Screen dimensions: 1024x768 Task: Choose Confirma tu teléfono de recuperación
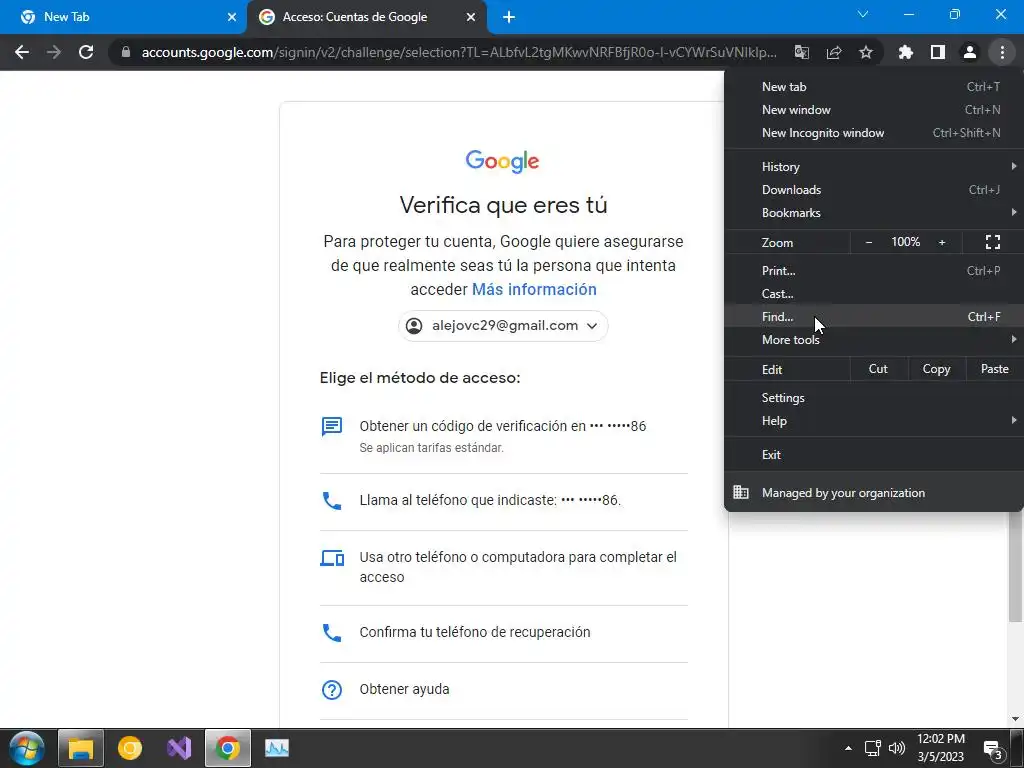tap(504, 632)
